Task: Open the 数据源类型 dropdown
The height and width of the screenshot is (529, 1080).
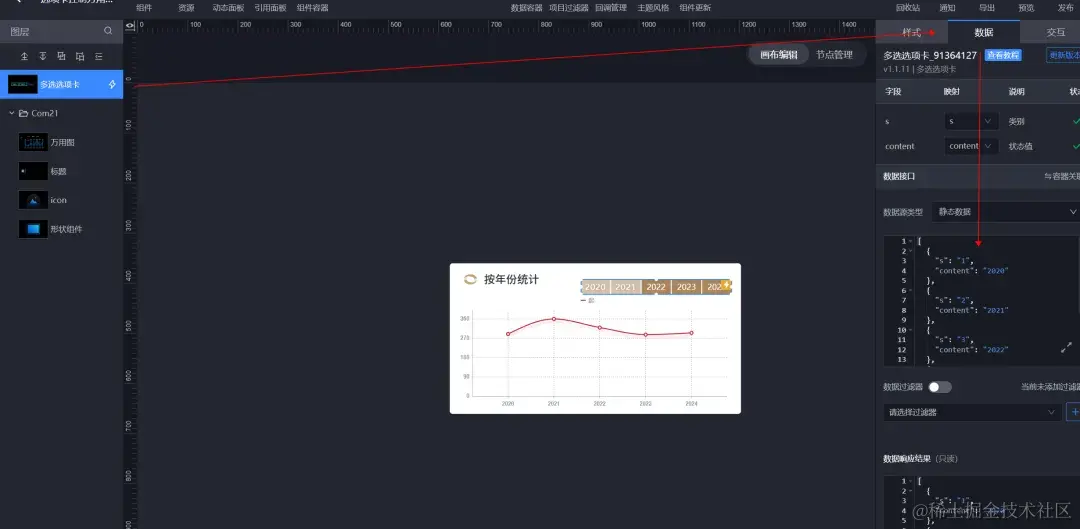Action: pos(1006,211)
